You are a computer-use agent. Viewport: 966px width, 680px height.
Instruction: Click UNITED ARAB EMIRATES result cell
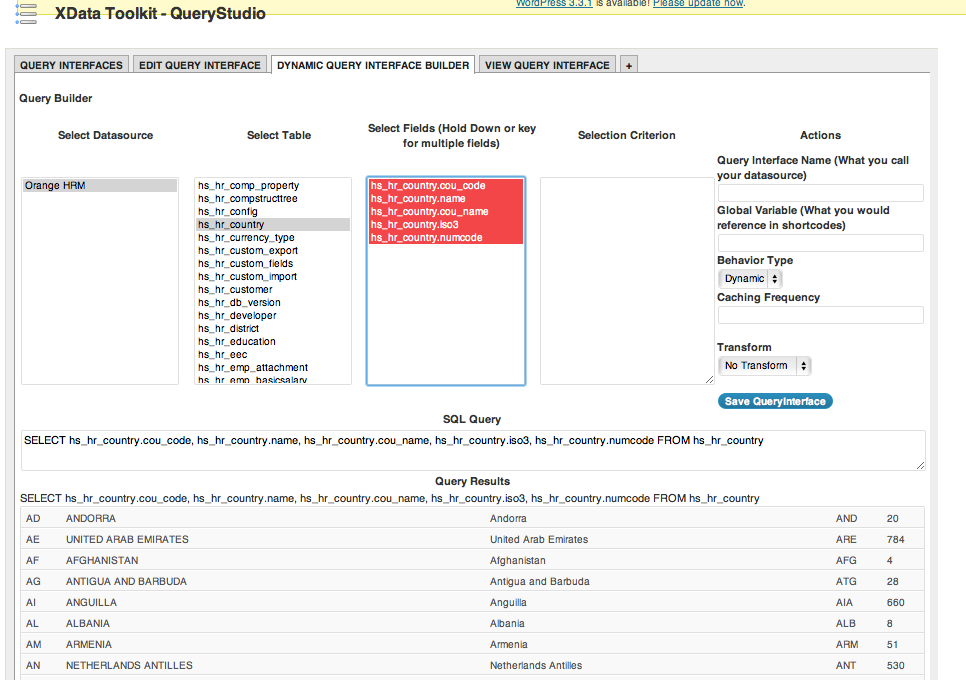click(128, 540)
